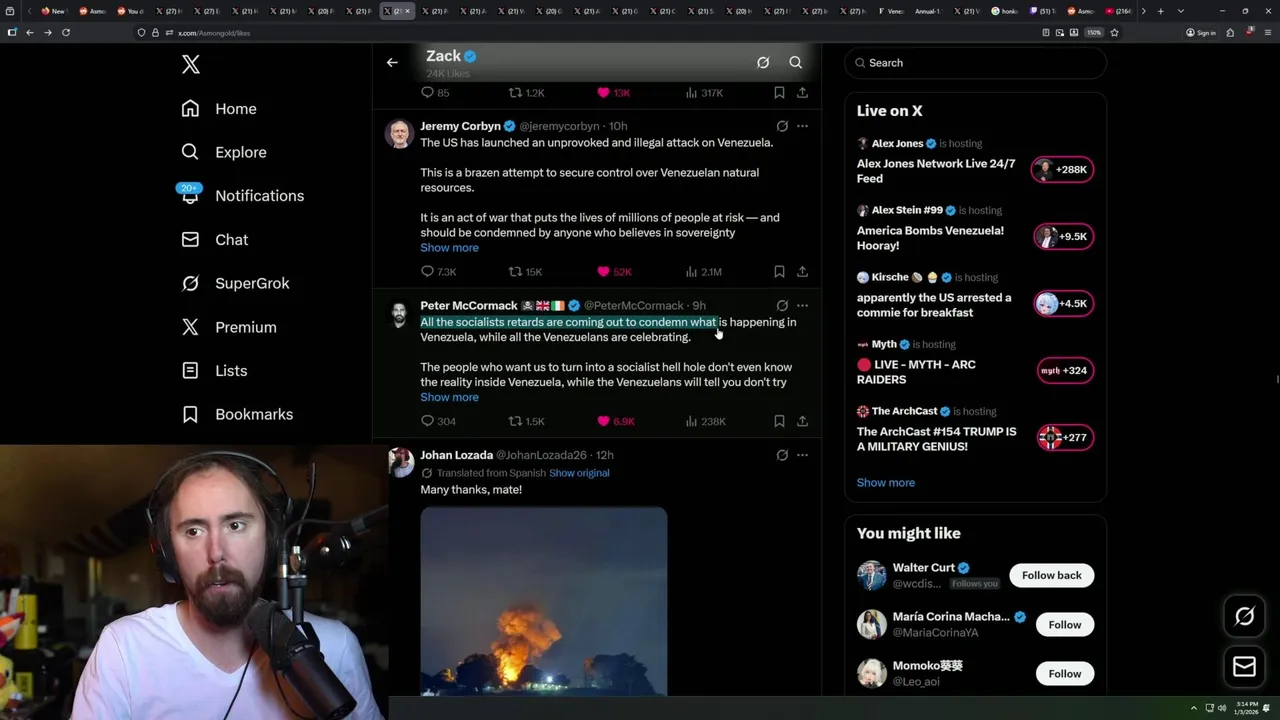
Task: Open the taskbar clock showing 3:14 PM
Action: [x=1248, y=709]
